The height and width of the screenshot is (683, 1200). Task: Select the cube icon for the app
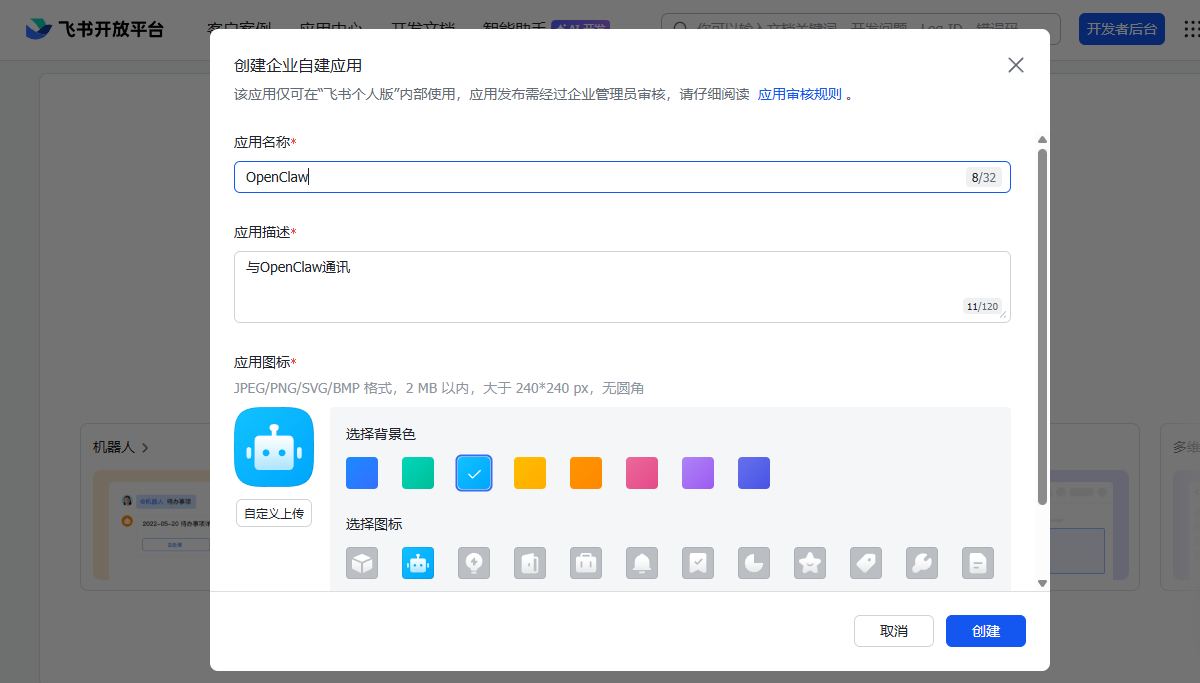pyautogui.click(x=362, y=563)
